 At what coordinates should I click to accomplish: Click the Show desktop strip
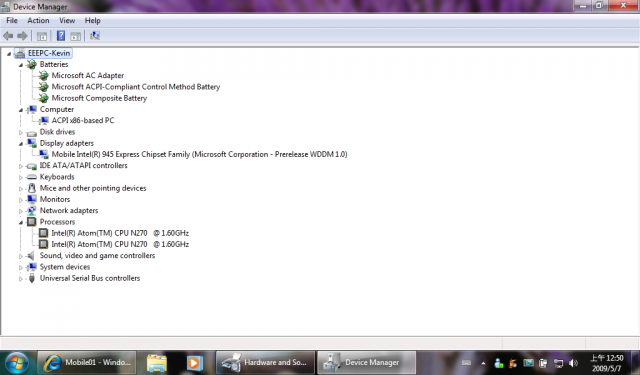636,362
